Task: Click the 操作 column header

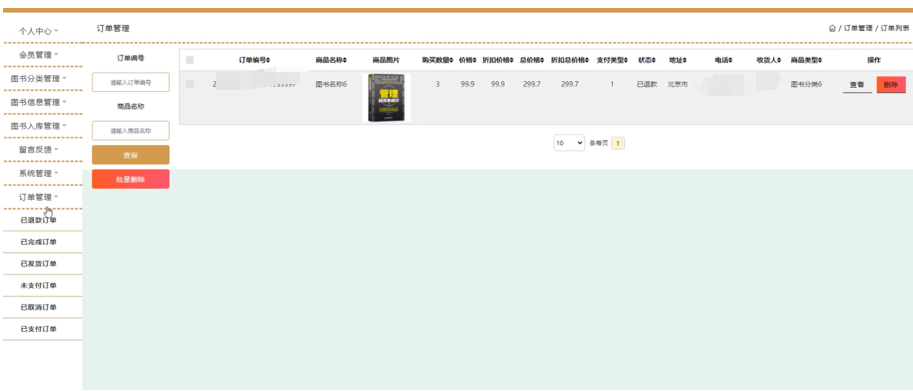Action: point(874,60)
